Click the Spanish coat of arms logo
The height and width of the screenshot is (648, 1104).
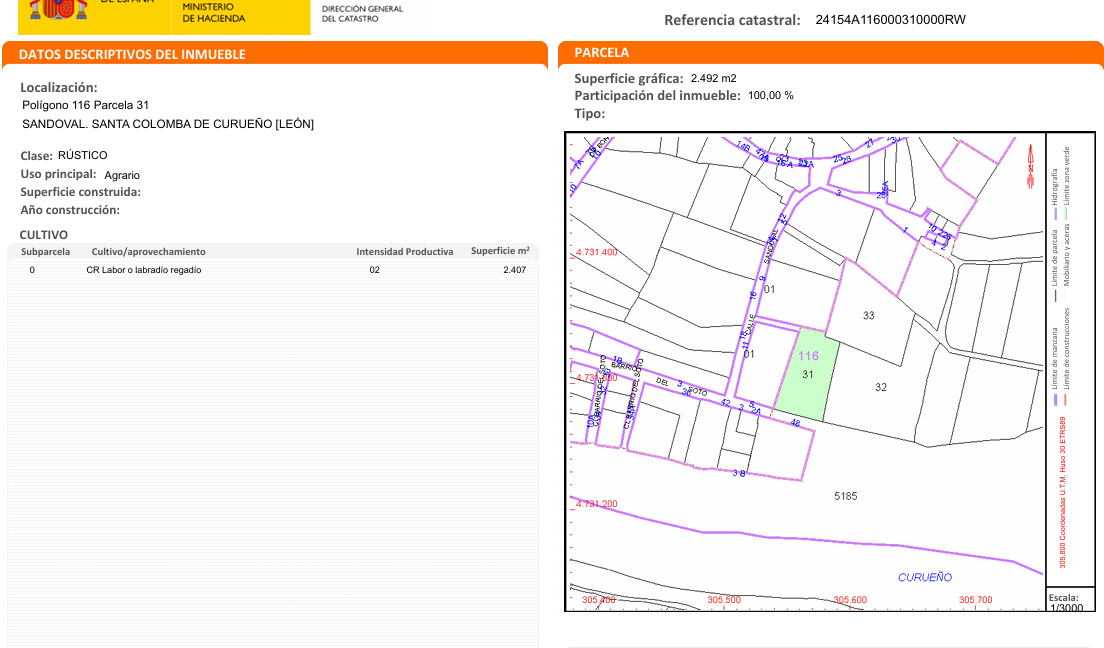[58, 9]
